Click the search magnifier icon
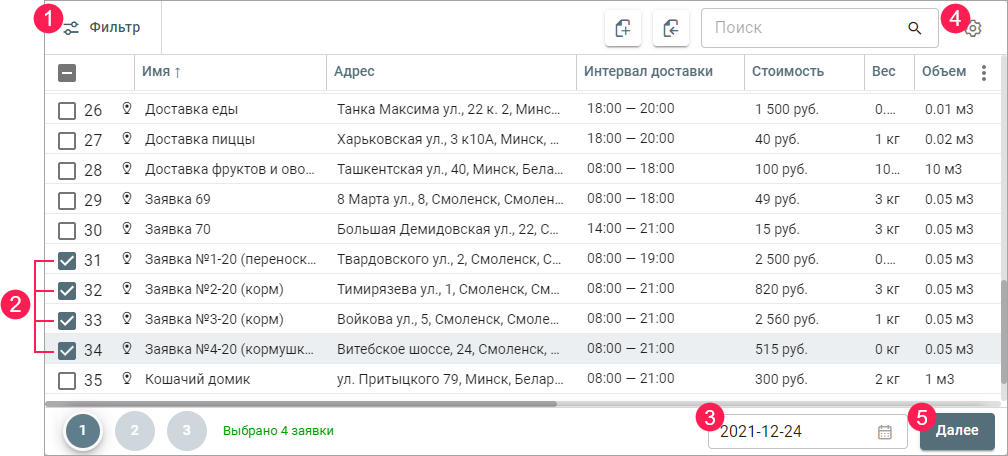Screen dimensions: 1008x456 click(x=914, y=29)
